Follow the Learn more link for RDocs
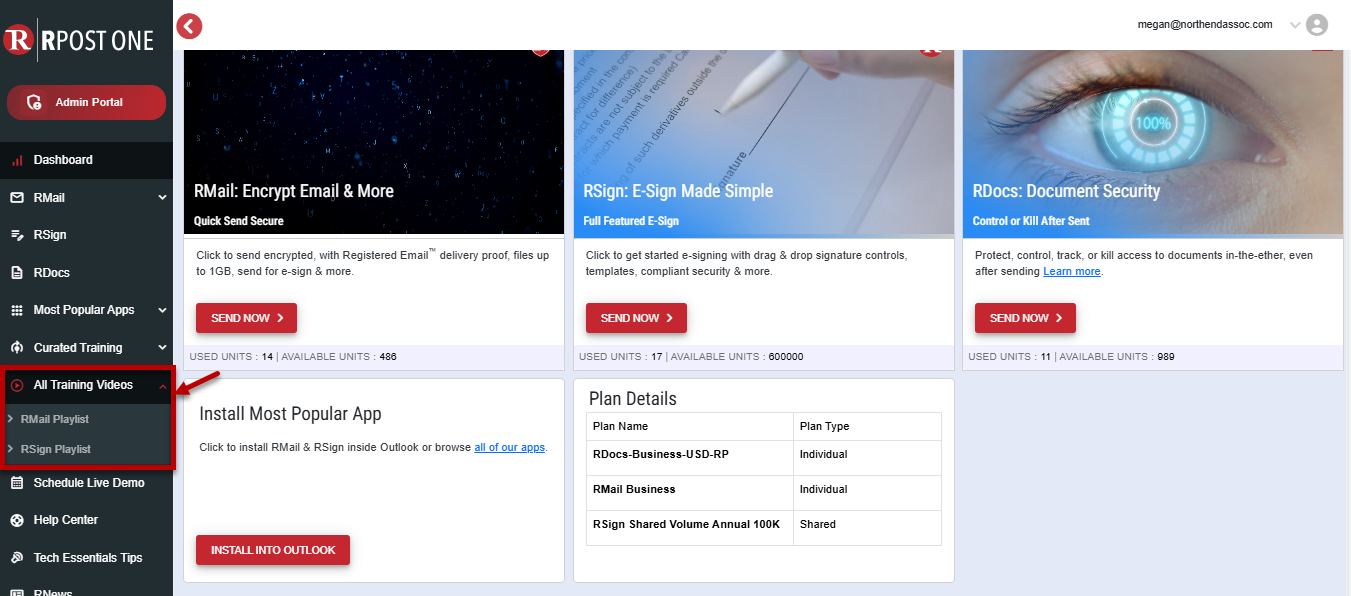The height and width of the screenshot is (596, 1351). pyautogui.click(x=1071, y=271)
